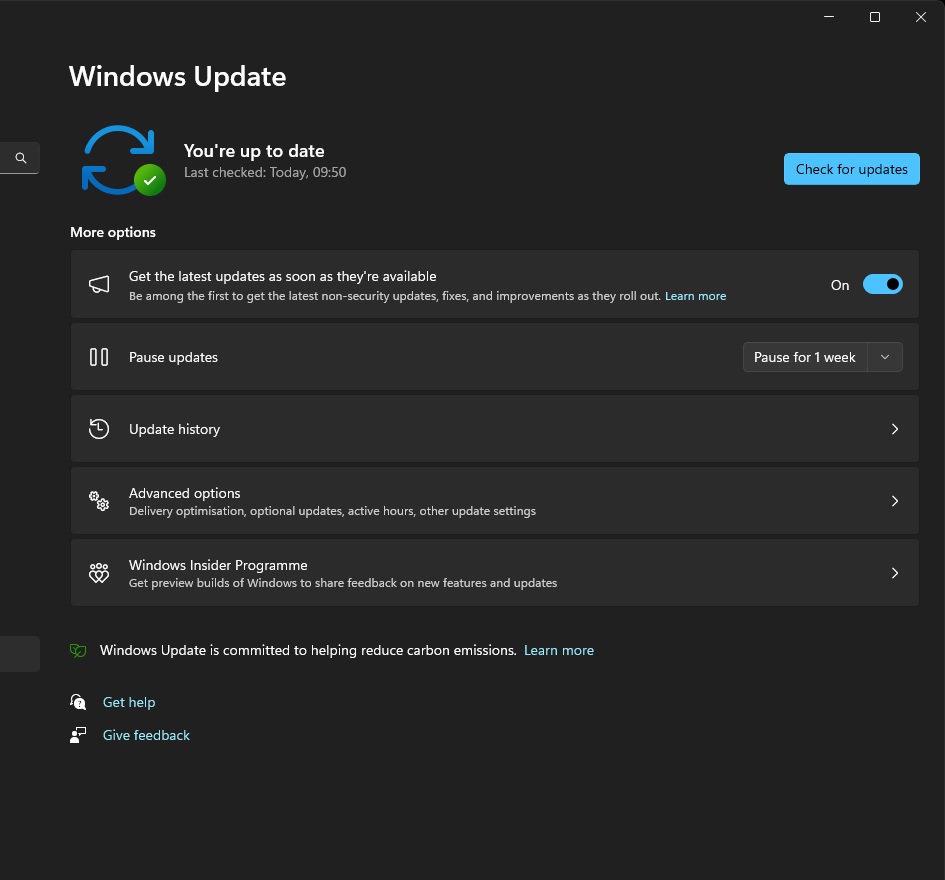Open Learn more link about latest updates
The height and width of the screenshot is (880, 945).
695,296
